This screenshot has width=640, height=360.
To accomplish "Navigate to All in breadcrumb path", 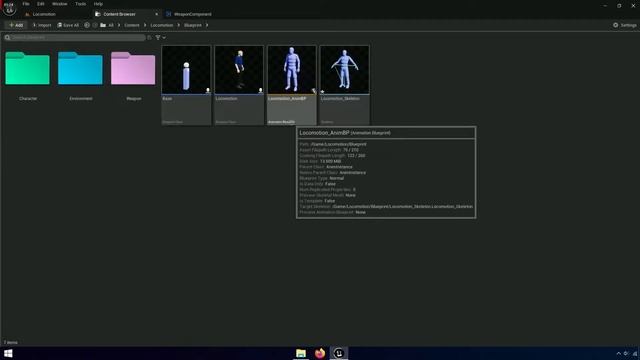I will pyautogui.click(x=111, y=25).
